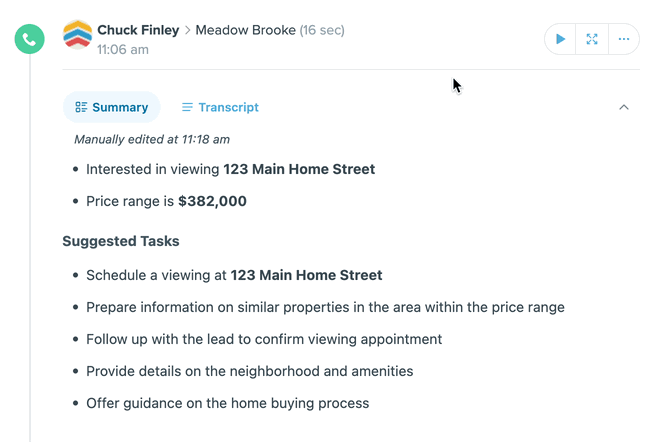Click the Suggested Tasks heading
Screen dimensions: 662x442
point(121,241)
